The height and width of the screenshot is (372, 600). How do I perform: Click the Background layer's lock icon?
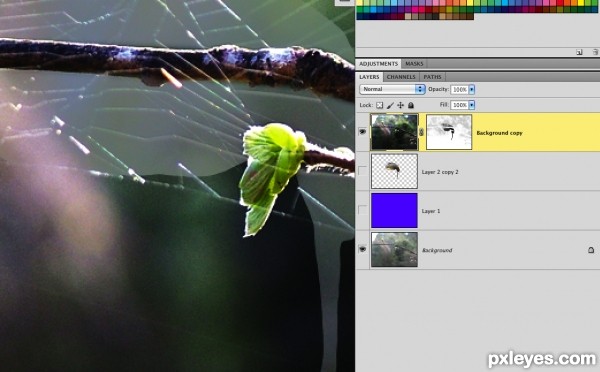(x=591, y=250)
